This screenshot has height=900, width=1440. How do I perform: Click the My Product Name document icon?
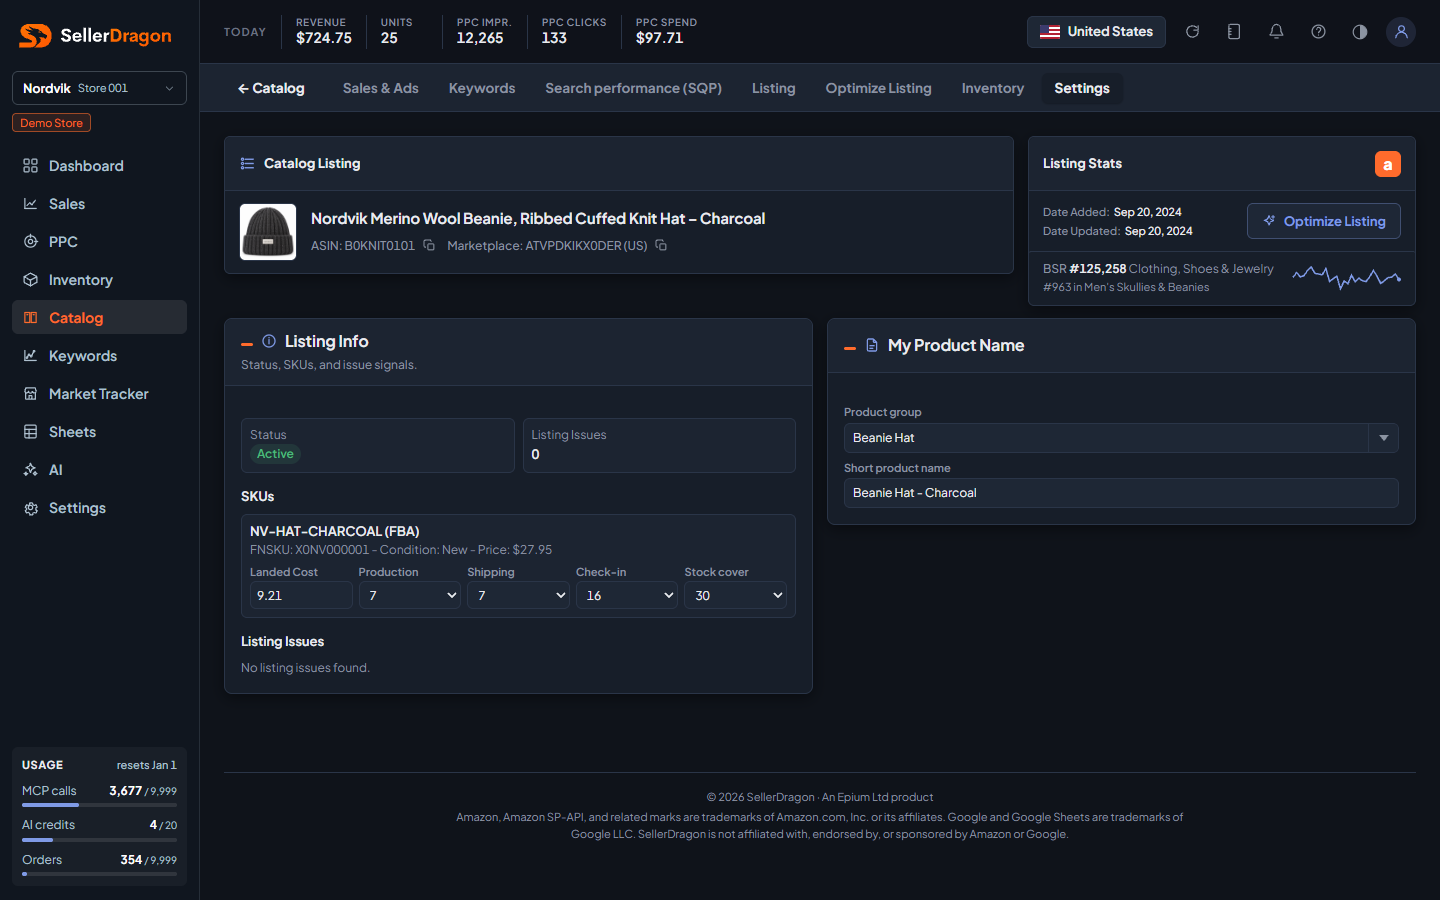coord(872,345)
